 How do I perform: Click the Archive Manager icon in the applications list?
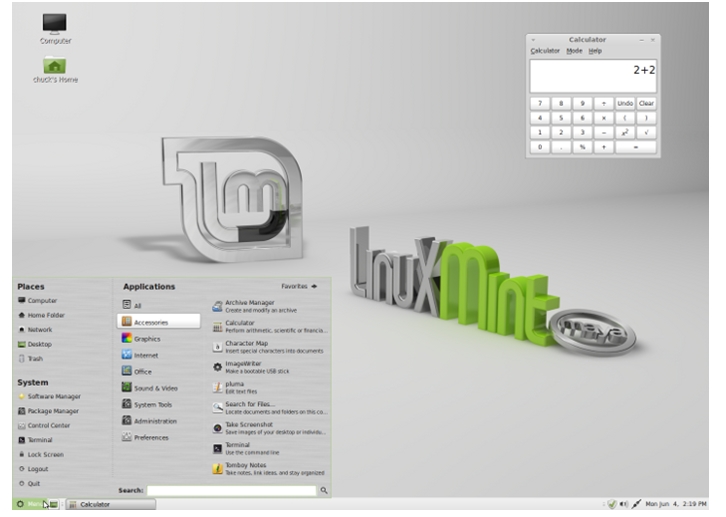point(218,306)
